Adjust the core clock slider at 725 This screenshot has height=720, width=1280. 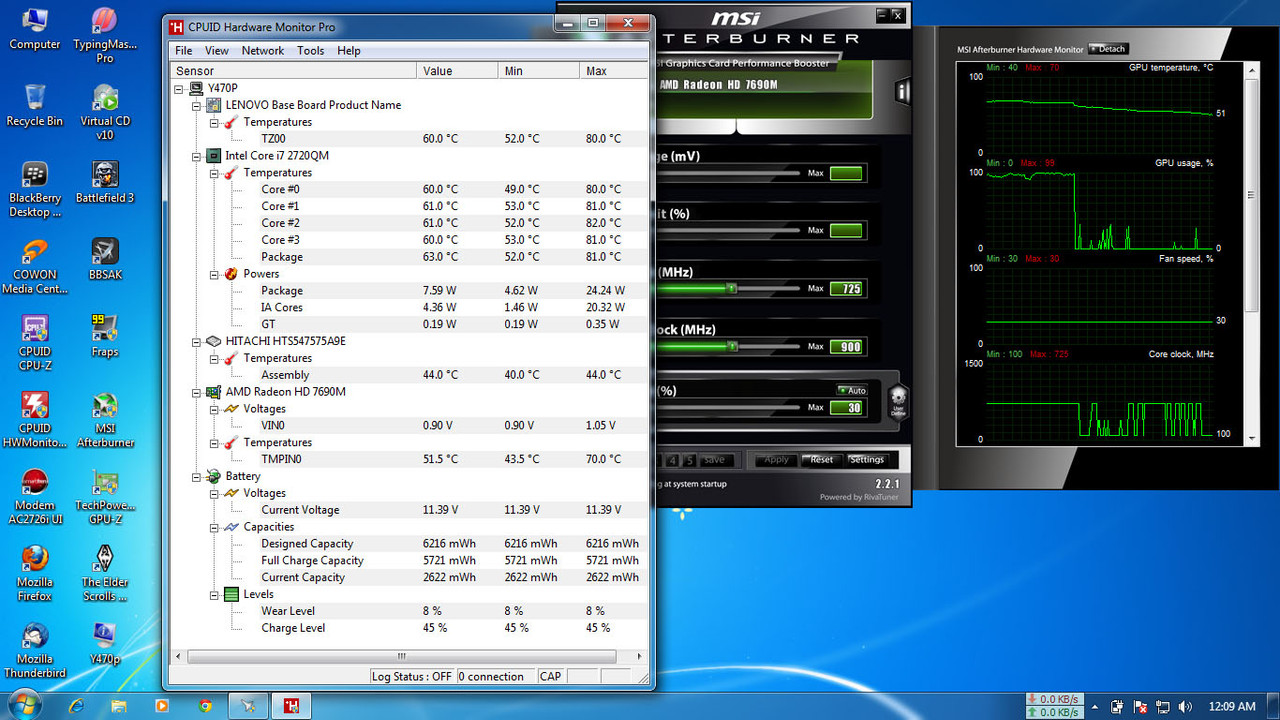(732, 288)
